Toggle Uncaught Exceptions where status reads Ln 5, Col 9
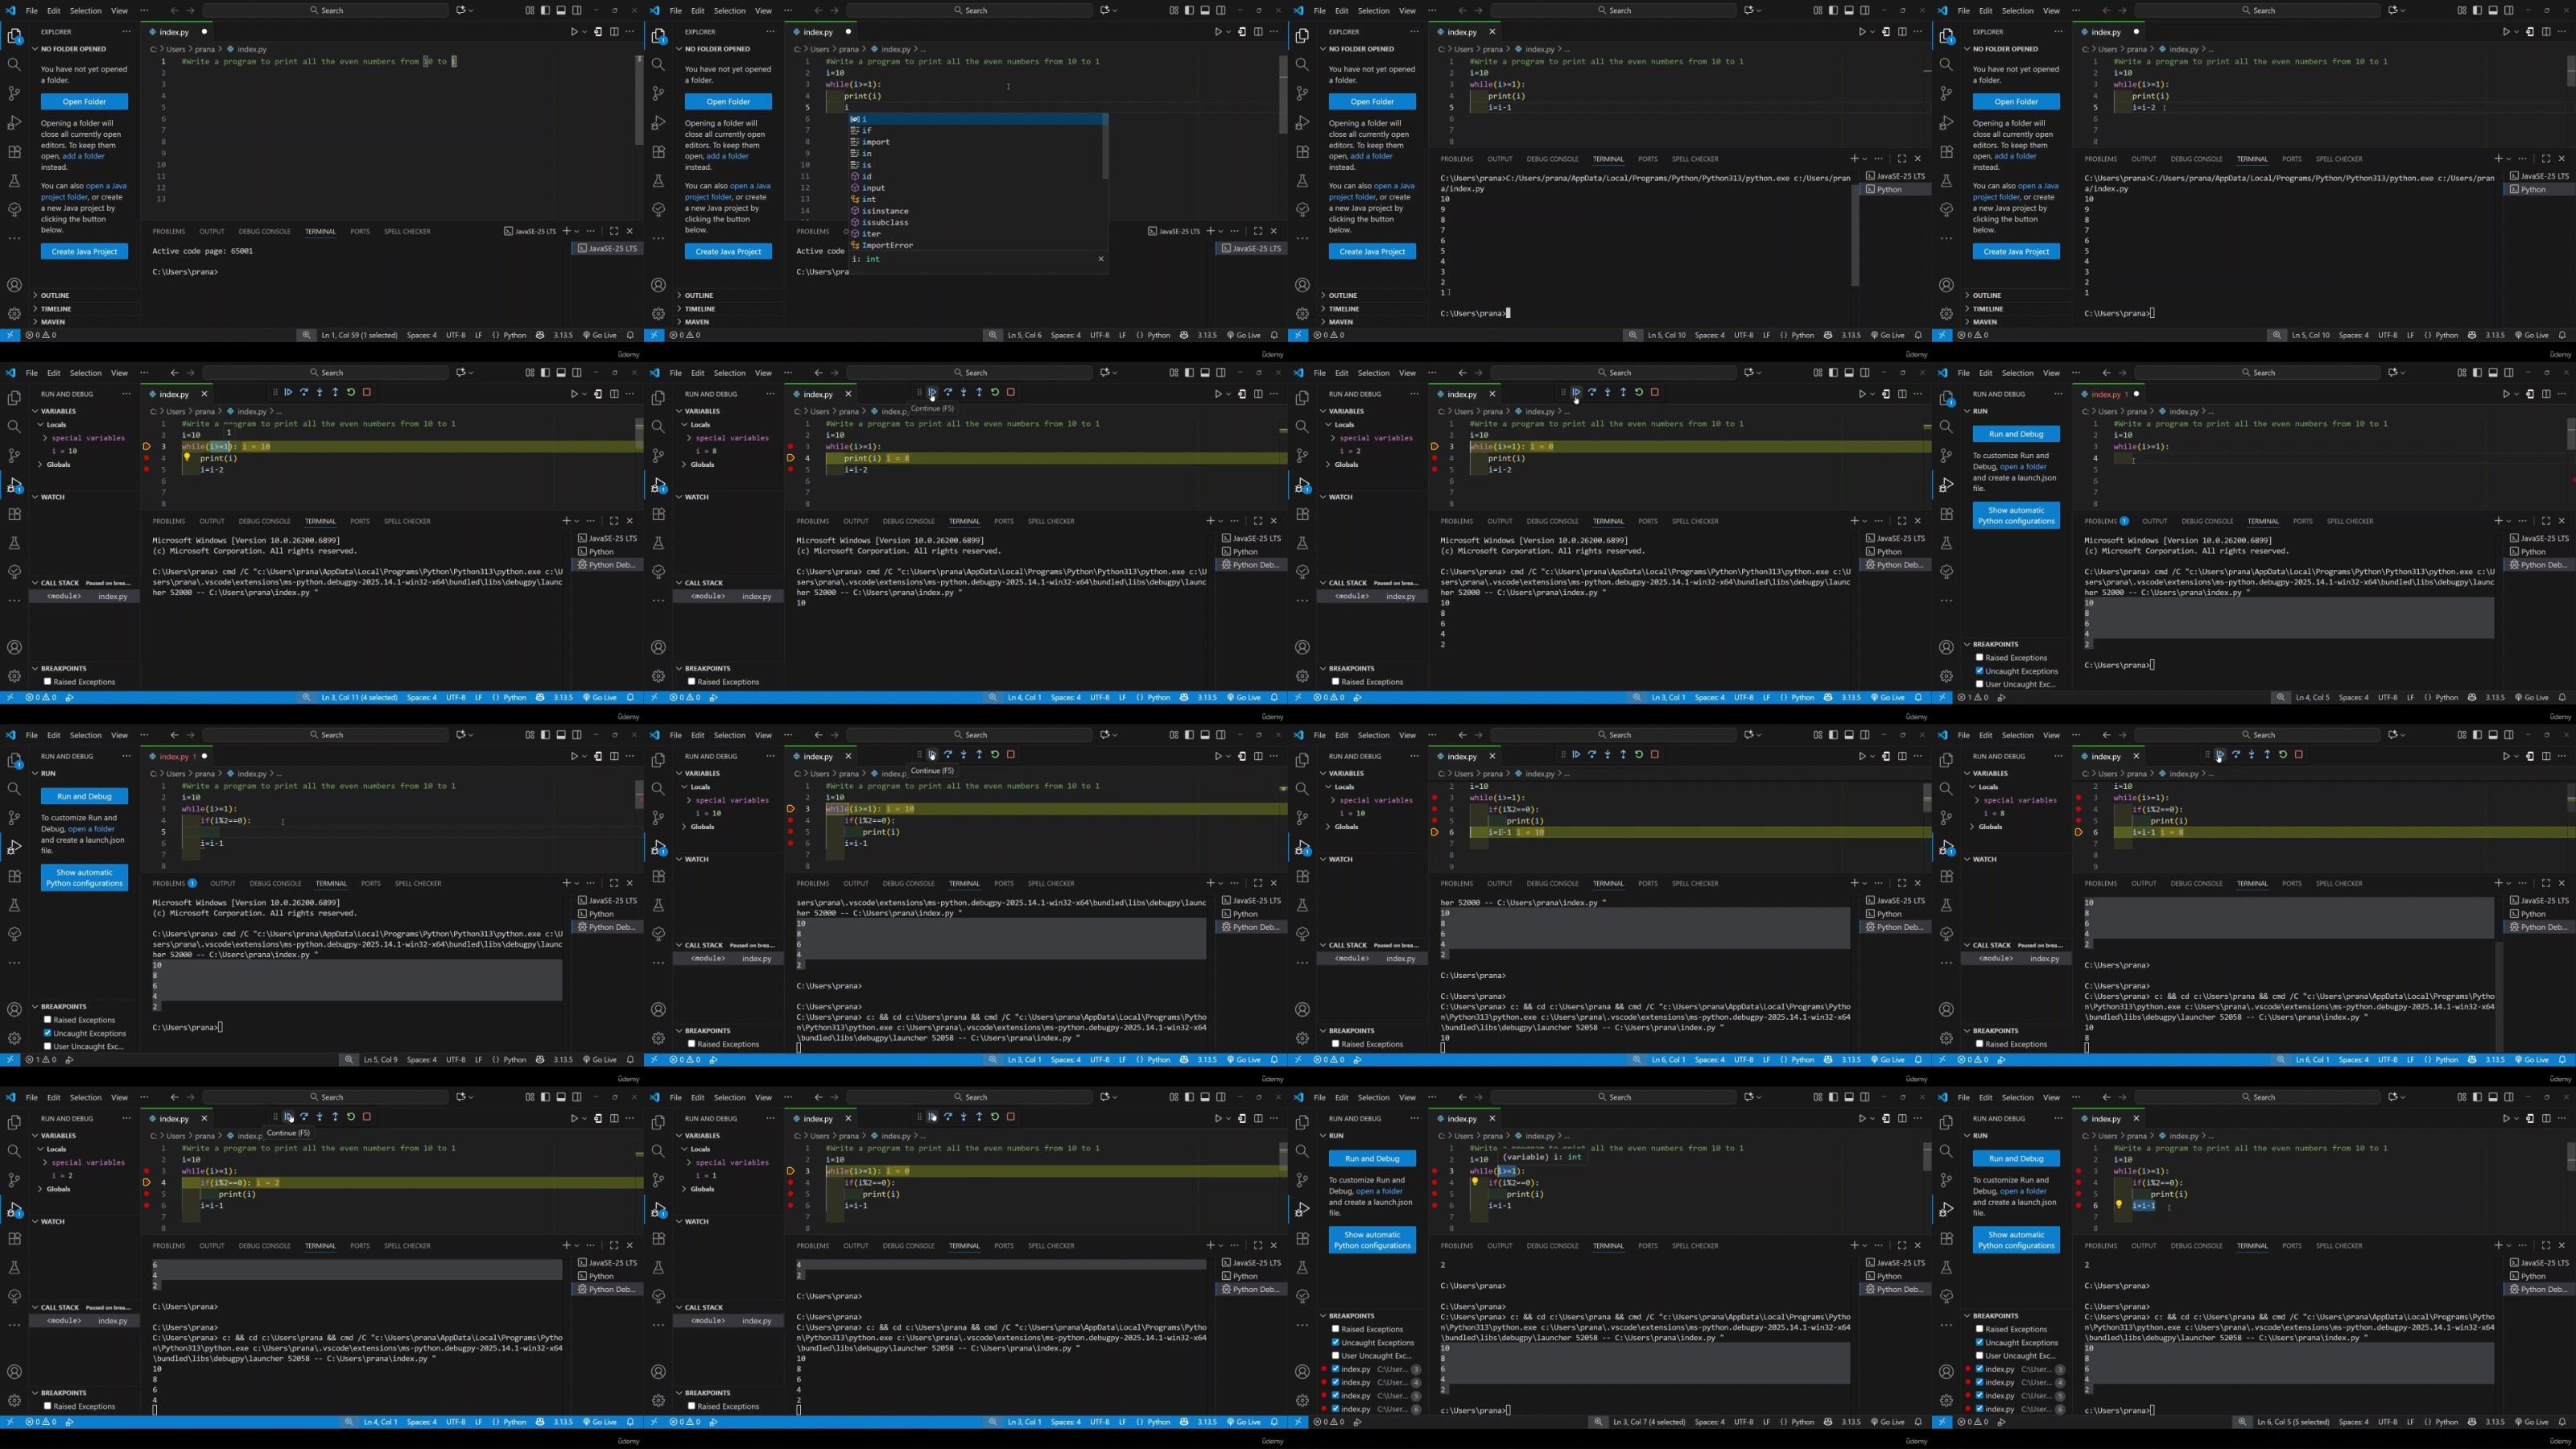Image resolution: width=2576 pixels, height=1449 pixels. [x=47, y=1033]
